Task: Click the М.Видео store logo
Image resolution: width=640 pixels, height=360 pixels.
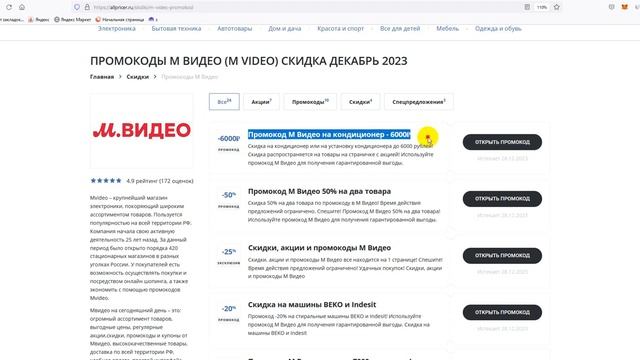Action: pyautogui.click(x=142, y=131)
